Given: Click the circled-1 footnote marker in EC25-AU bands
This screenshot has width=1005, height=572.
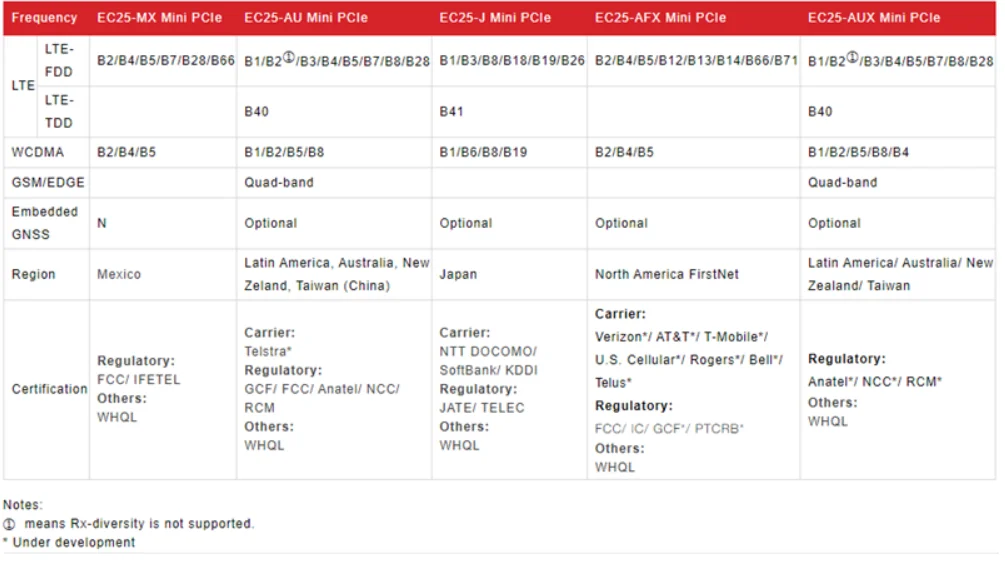Looking at the screenshot, I should click(x=288, y=57).
